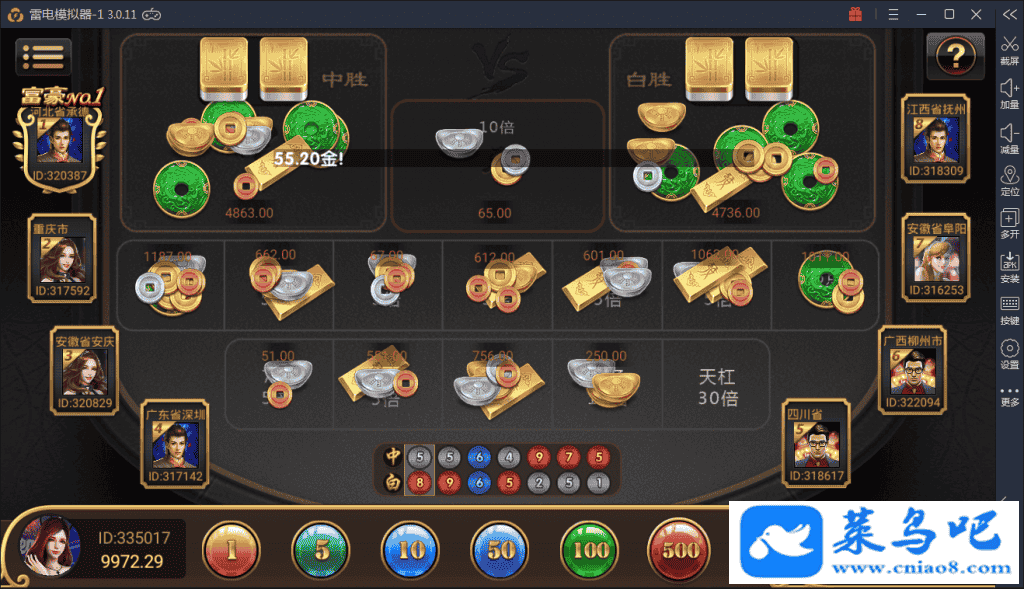Bet on the 天杠 30倍 cell
The height and width of the screenshot is (589, 1024).
(x=717, y=387)
